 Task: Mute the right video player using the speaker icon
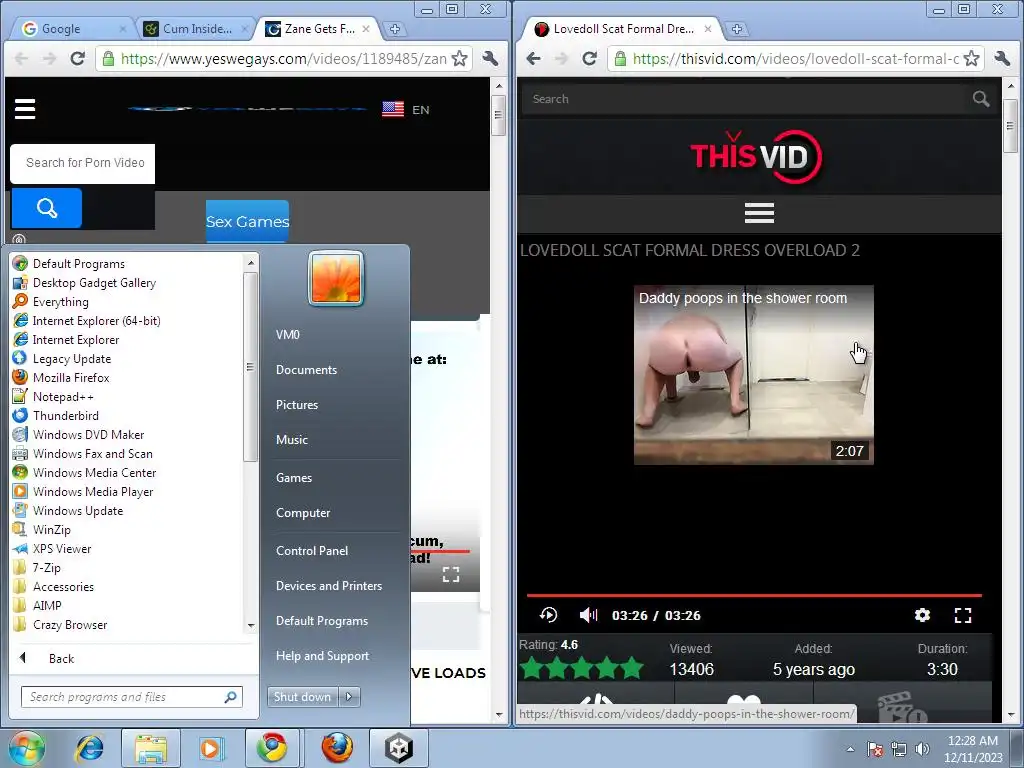(x=588, y=615)
